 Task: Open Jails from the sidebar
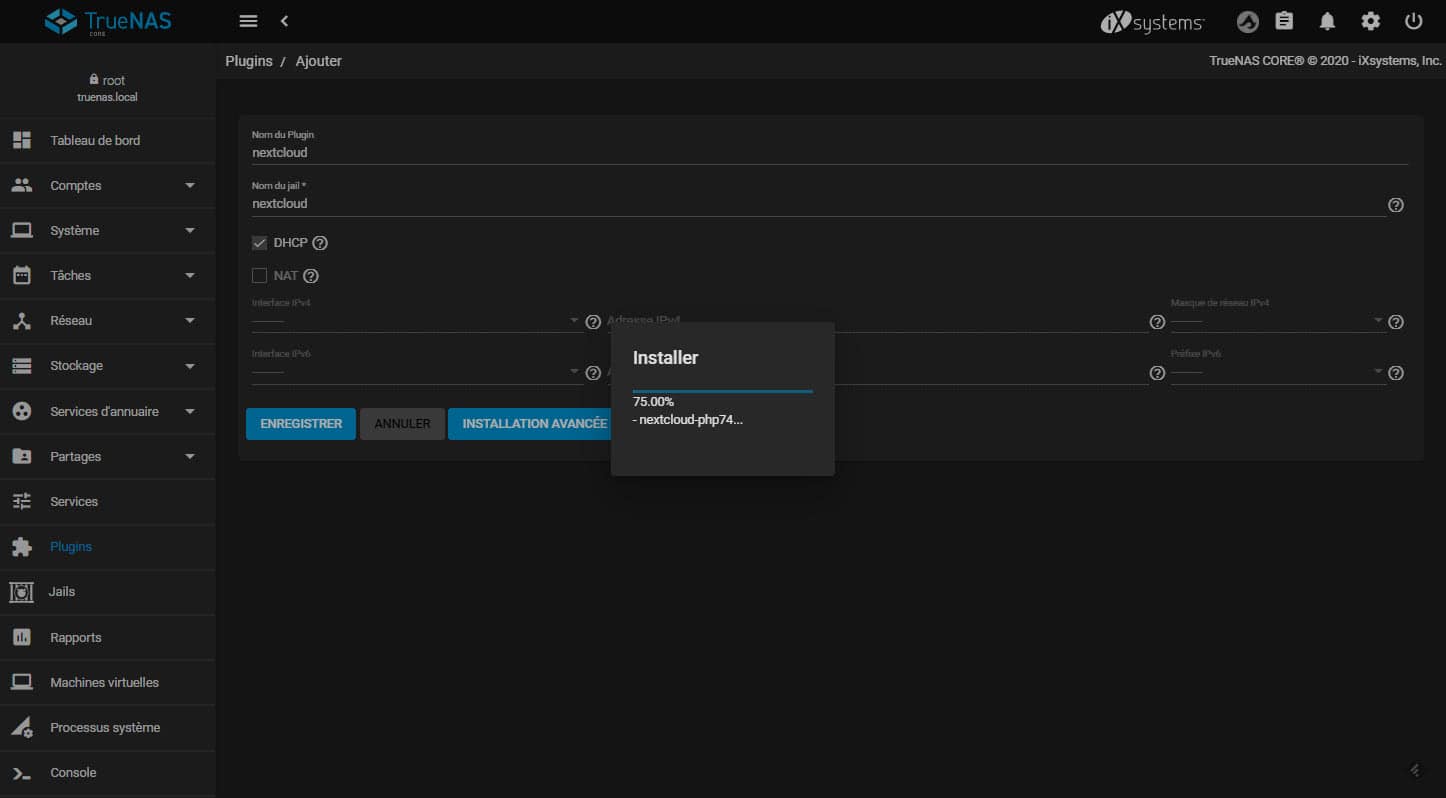tap(108, 592)
